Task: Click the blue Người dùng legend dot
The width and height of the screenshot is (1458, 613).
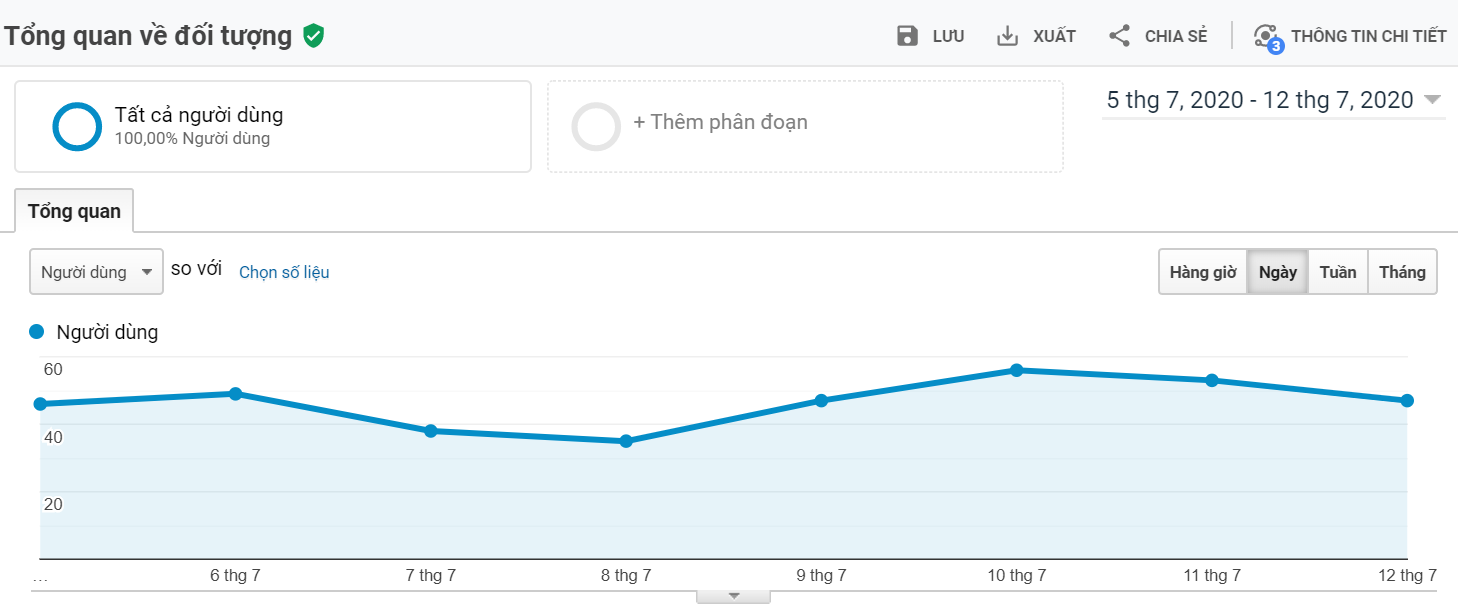Action: click(38, 332)
